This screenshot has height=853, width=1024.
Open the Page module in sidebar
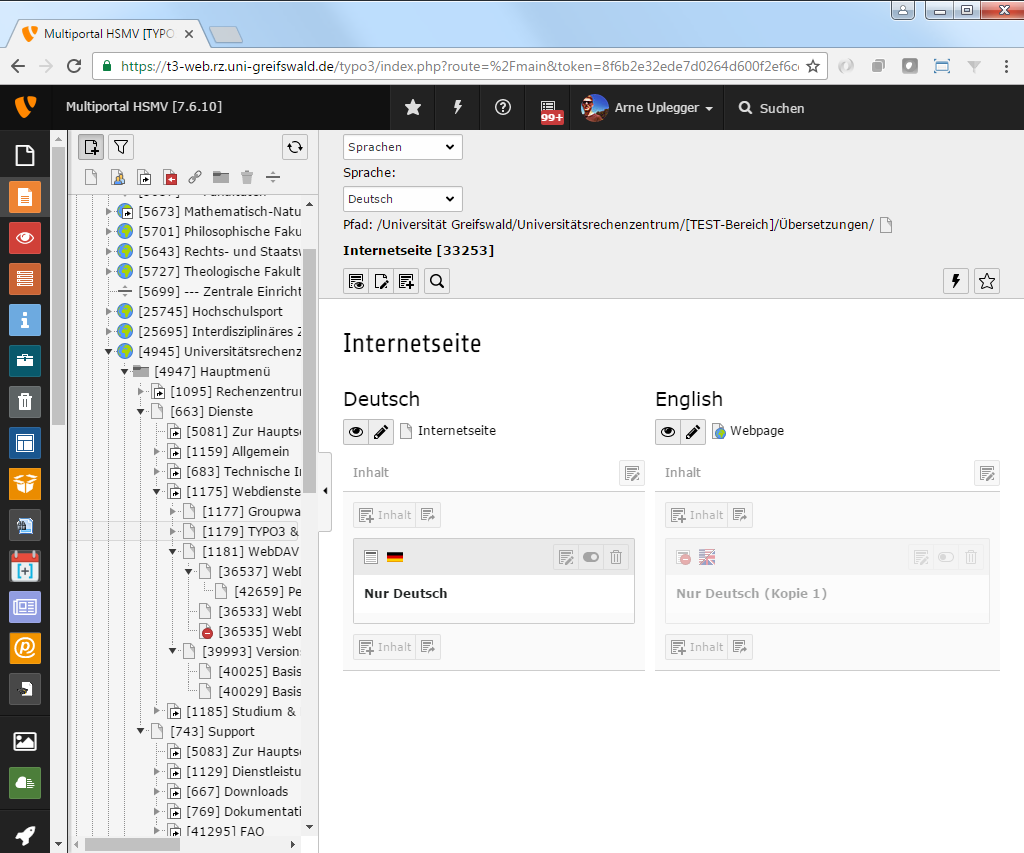pyautogui.click(x=25, y=197)
